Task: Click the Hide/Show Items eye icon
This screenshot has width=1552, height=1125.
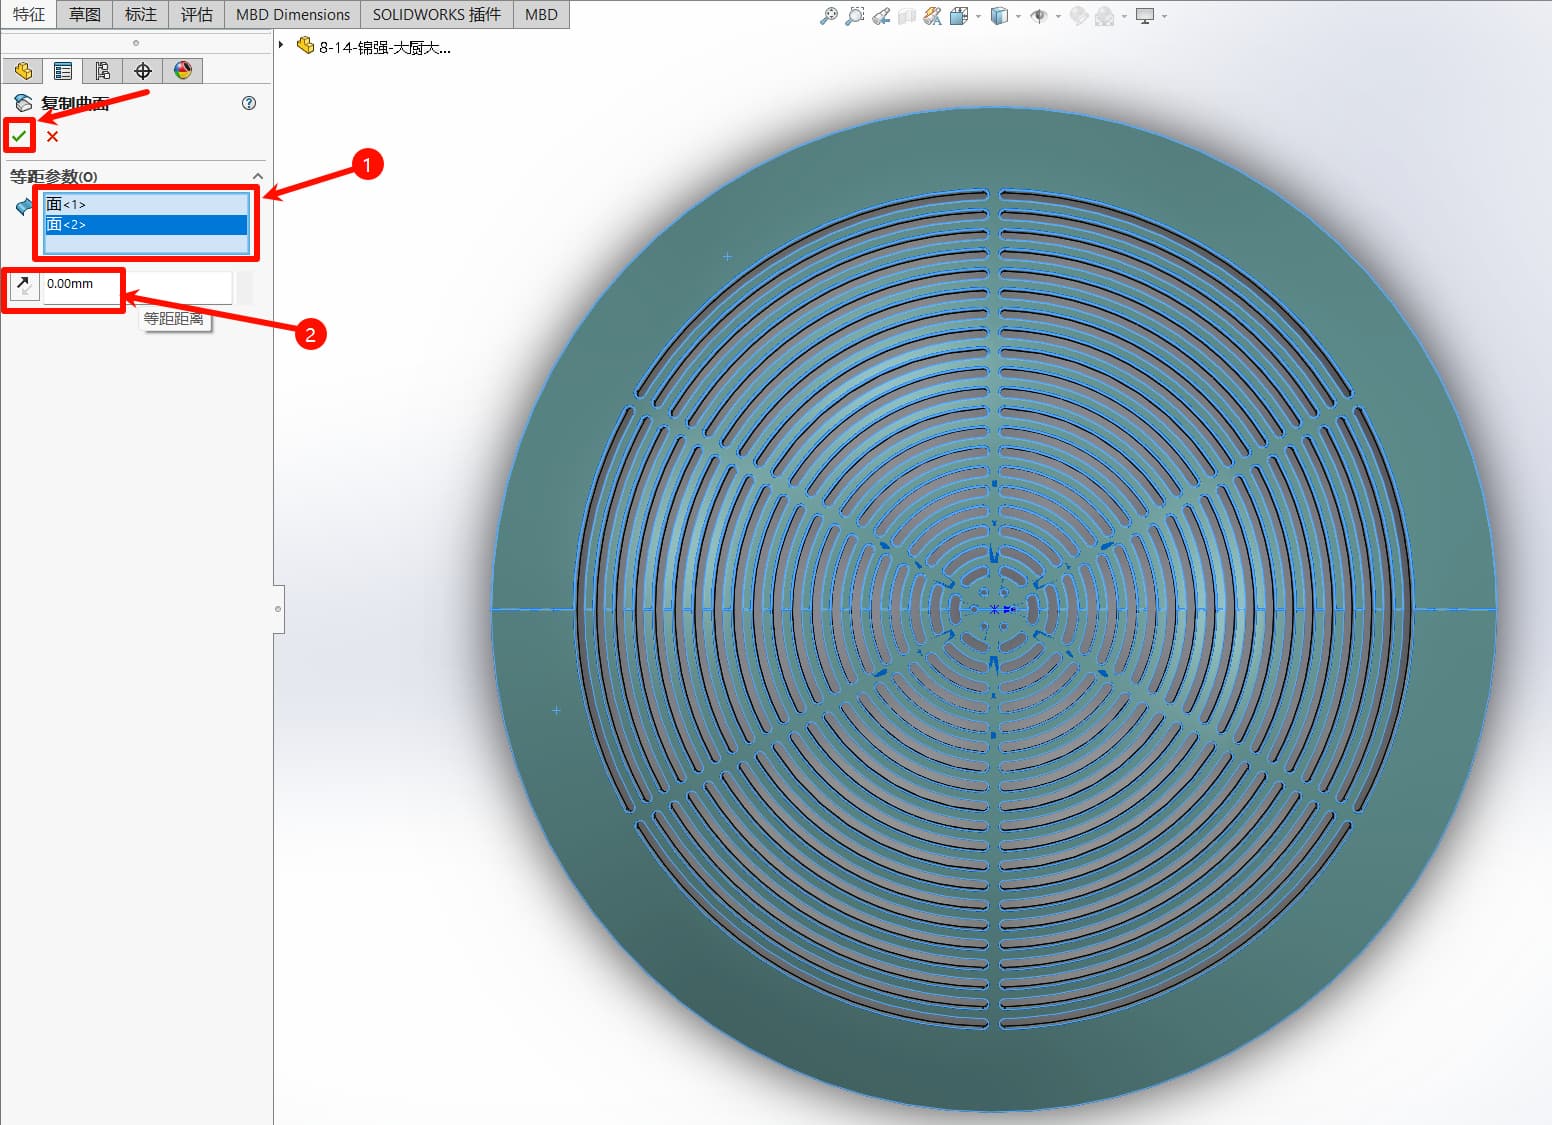Action: (x=1039, y=16)
